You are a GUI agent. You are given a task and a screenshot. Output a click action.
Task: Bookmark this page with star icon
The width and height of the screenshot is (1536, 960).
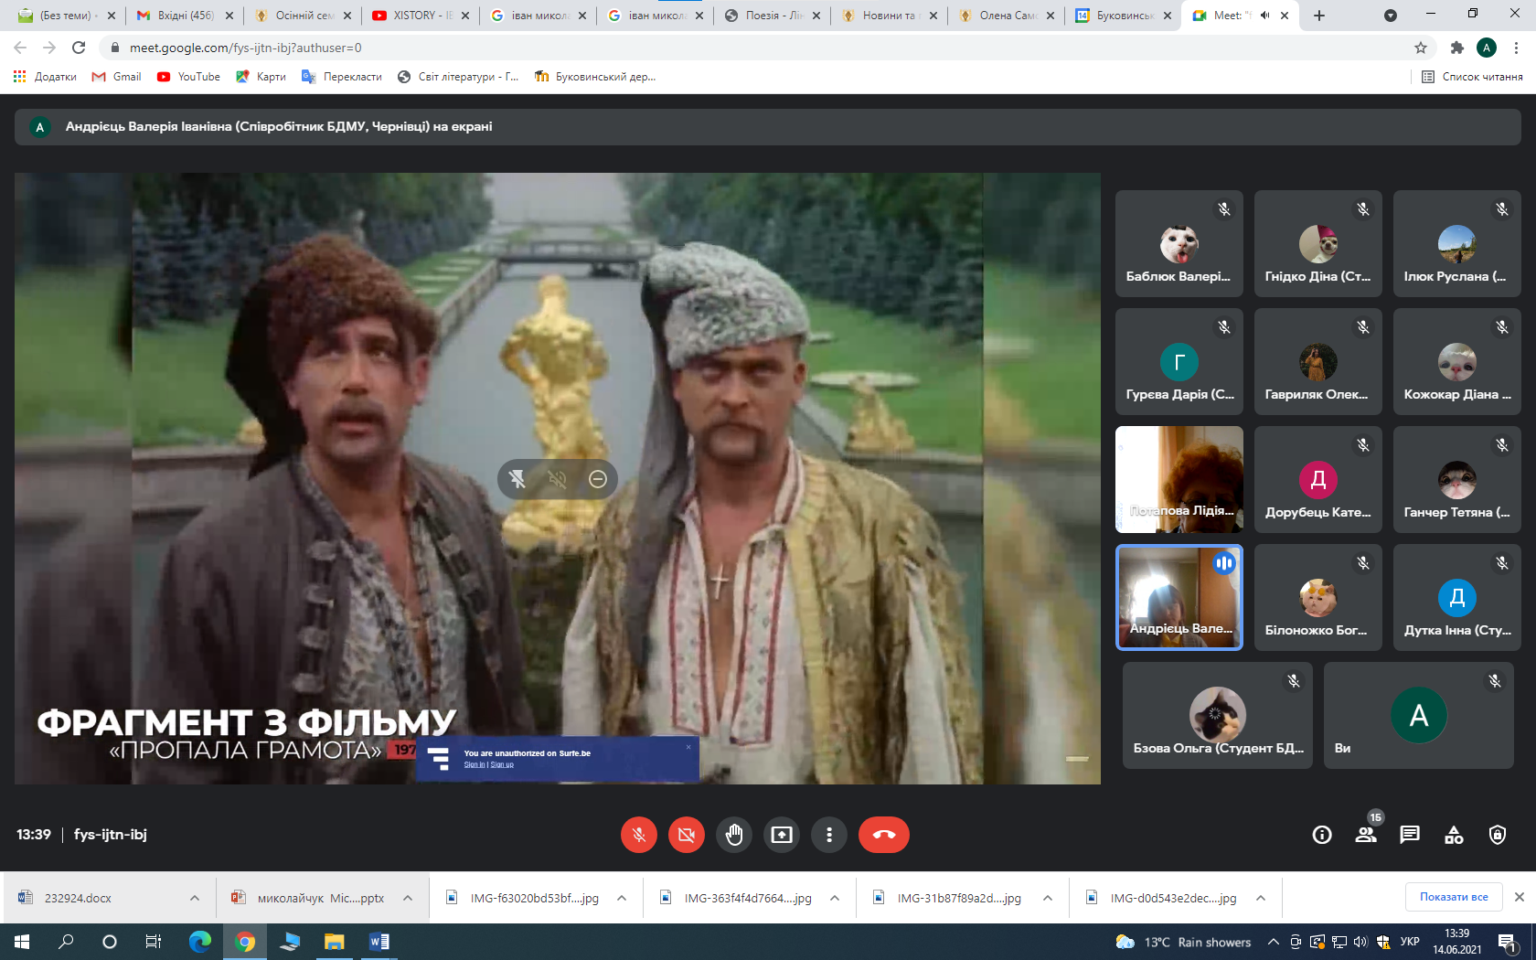click(1420, 47)
